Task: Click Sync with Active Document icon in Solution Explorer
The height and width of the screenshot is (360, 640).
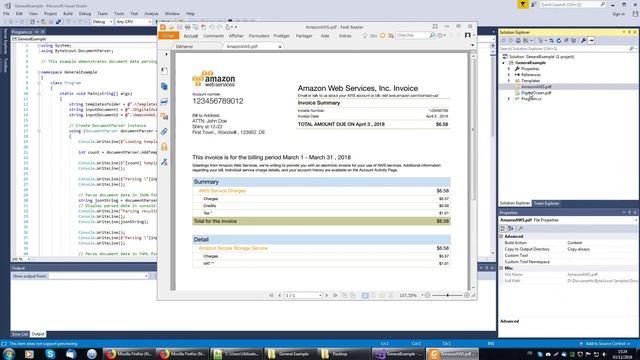Action: tap(551, 40)
